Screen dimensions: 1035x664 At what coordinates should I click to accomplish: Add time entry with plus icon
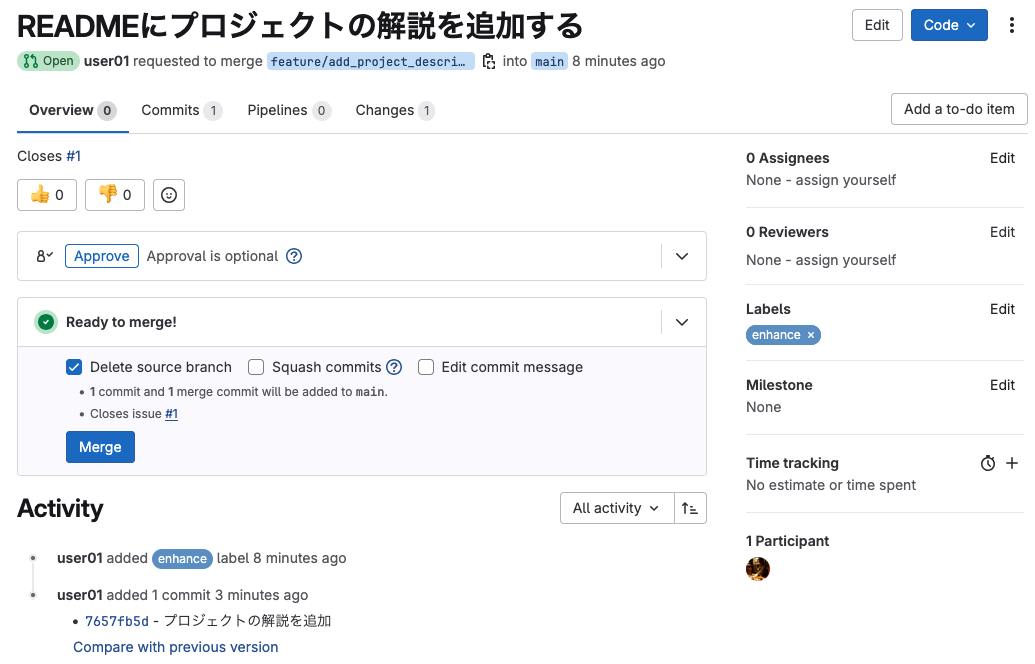[1012, 463]
